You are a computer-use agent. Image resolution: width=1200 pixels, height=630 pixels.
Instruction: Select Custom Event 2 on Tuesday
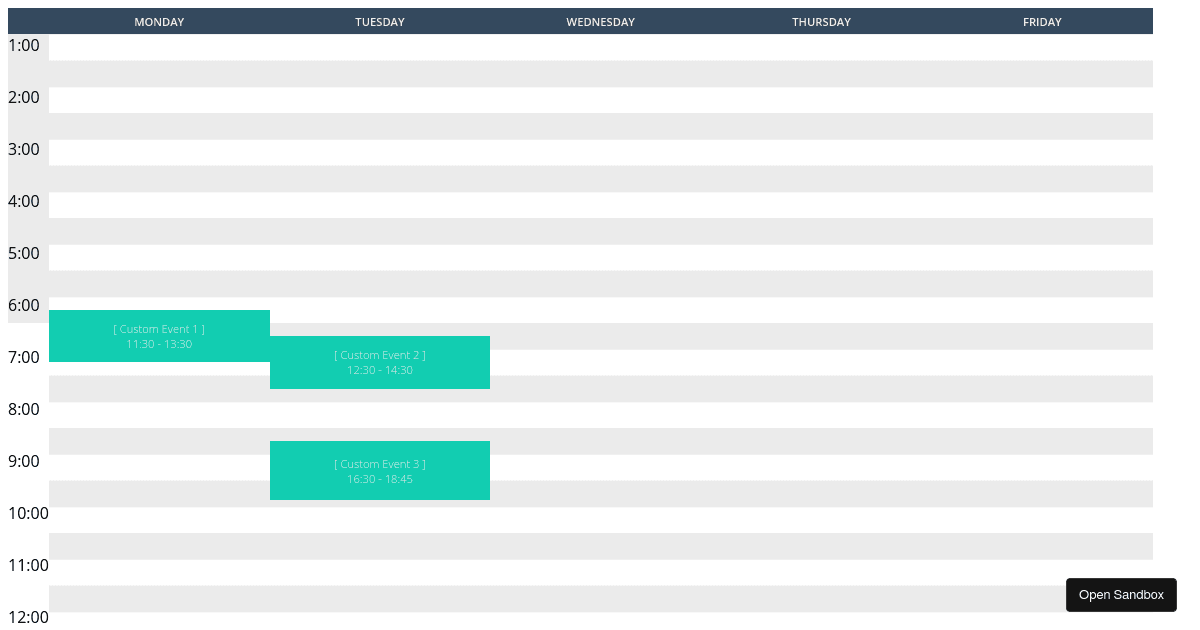click(380, 362)
